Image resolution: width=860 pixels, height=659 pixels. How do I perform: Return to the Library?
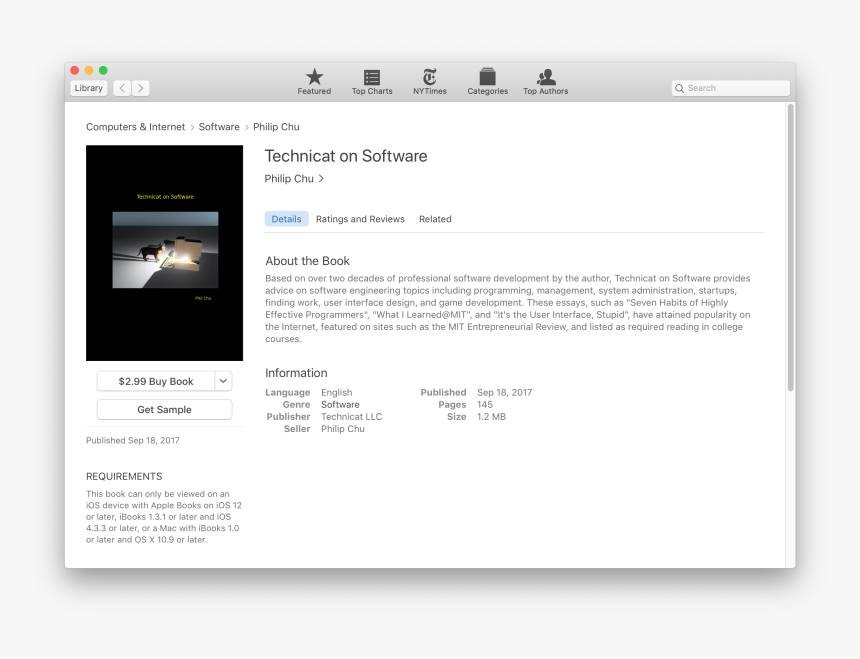click(x=87, y=87)
